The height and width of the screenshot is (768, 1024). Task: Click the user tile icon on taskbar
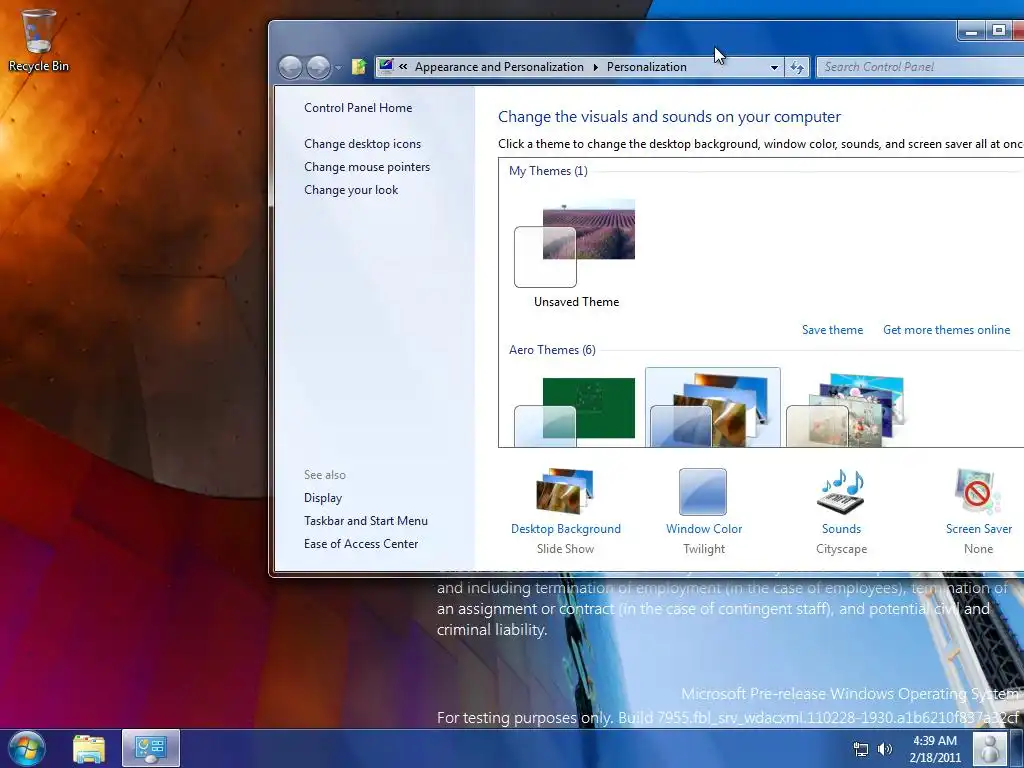pyautogui.click(x=989, y=749)
